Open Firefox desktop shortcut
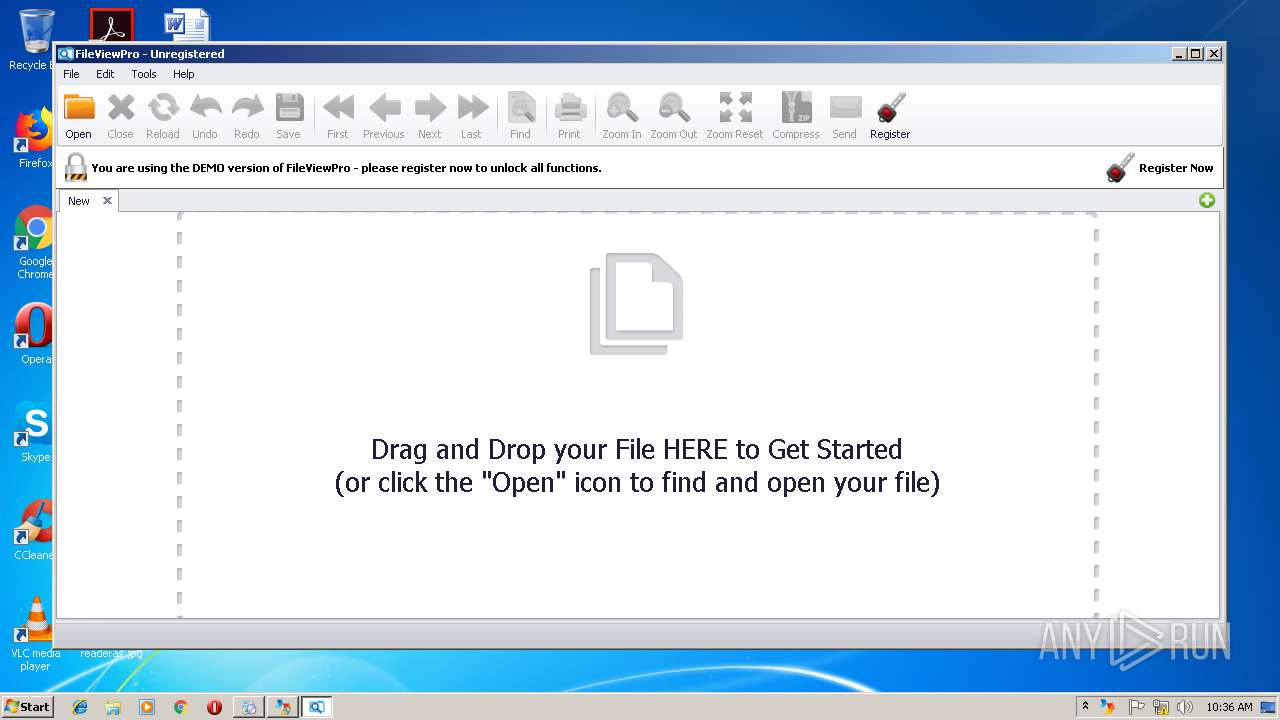This screenshot has width=1280, height=720. tap(35, 139)
